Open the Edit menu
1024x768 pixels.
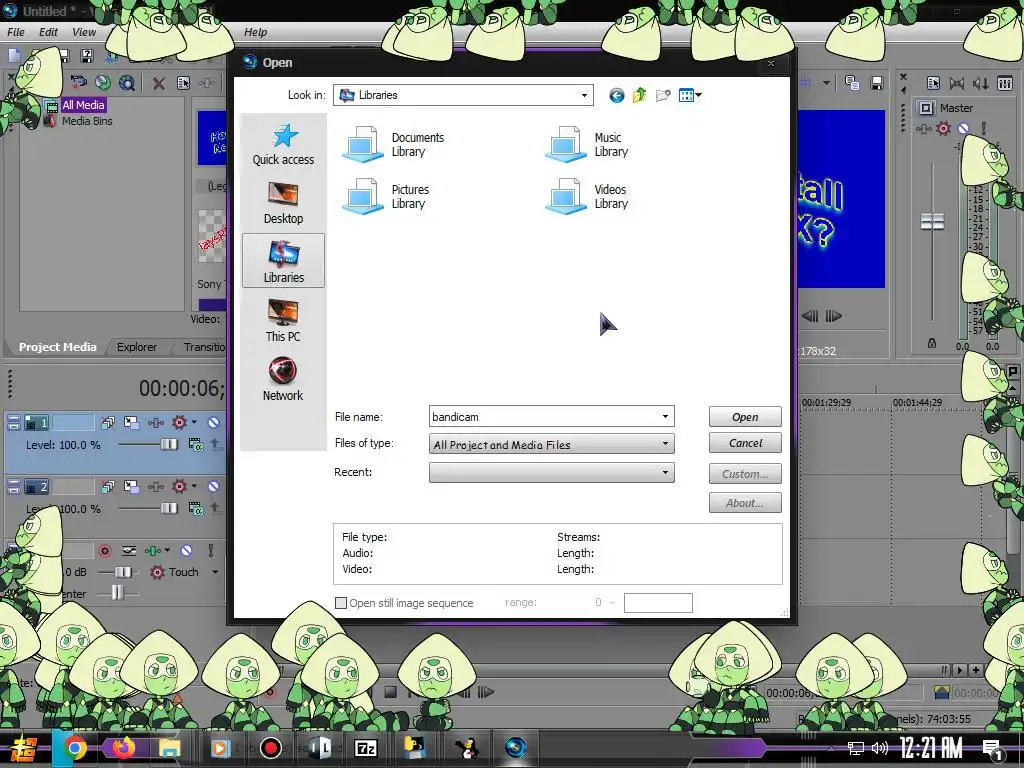tap(48, 32)
